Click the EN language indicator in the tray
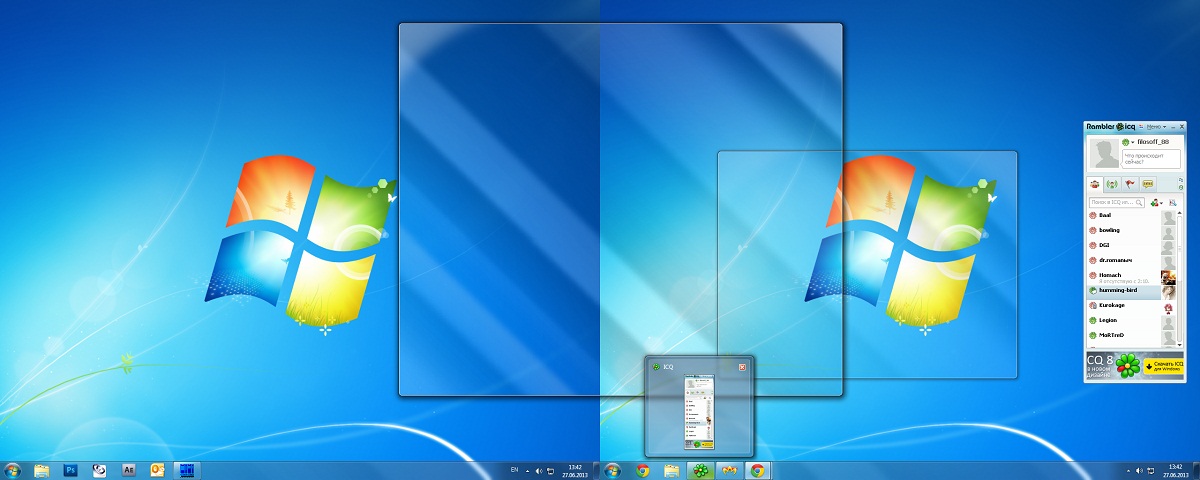 click(514, 469)
